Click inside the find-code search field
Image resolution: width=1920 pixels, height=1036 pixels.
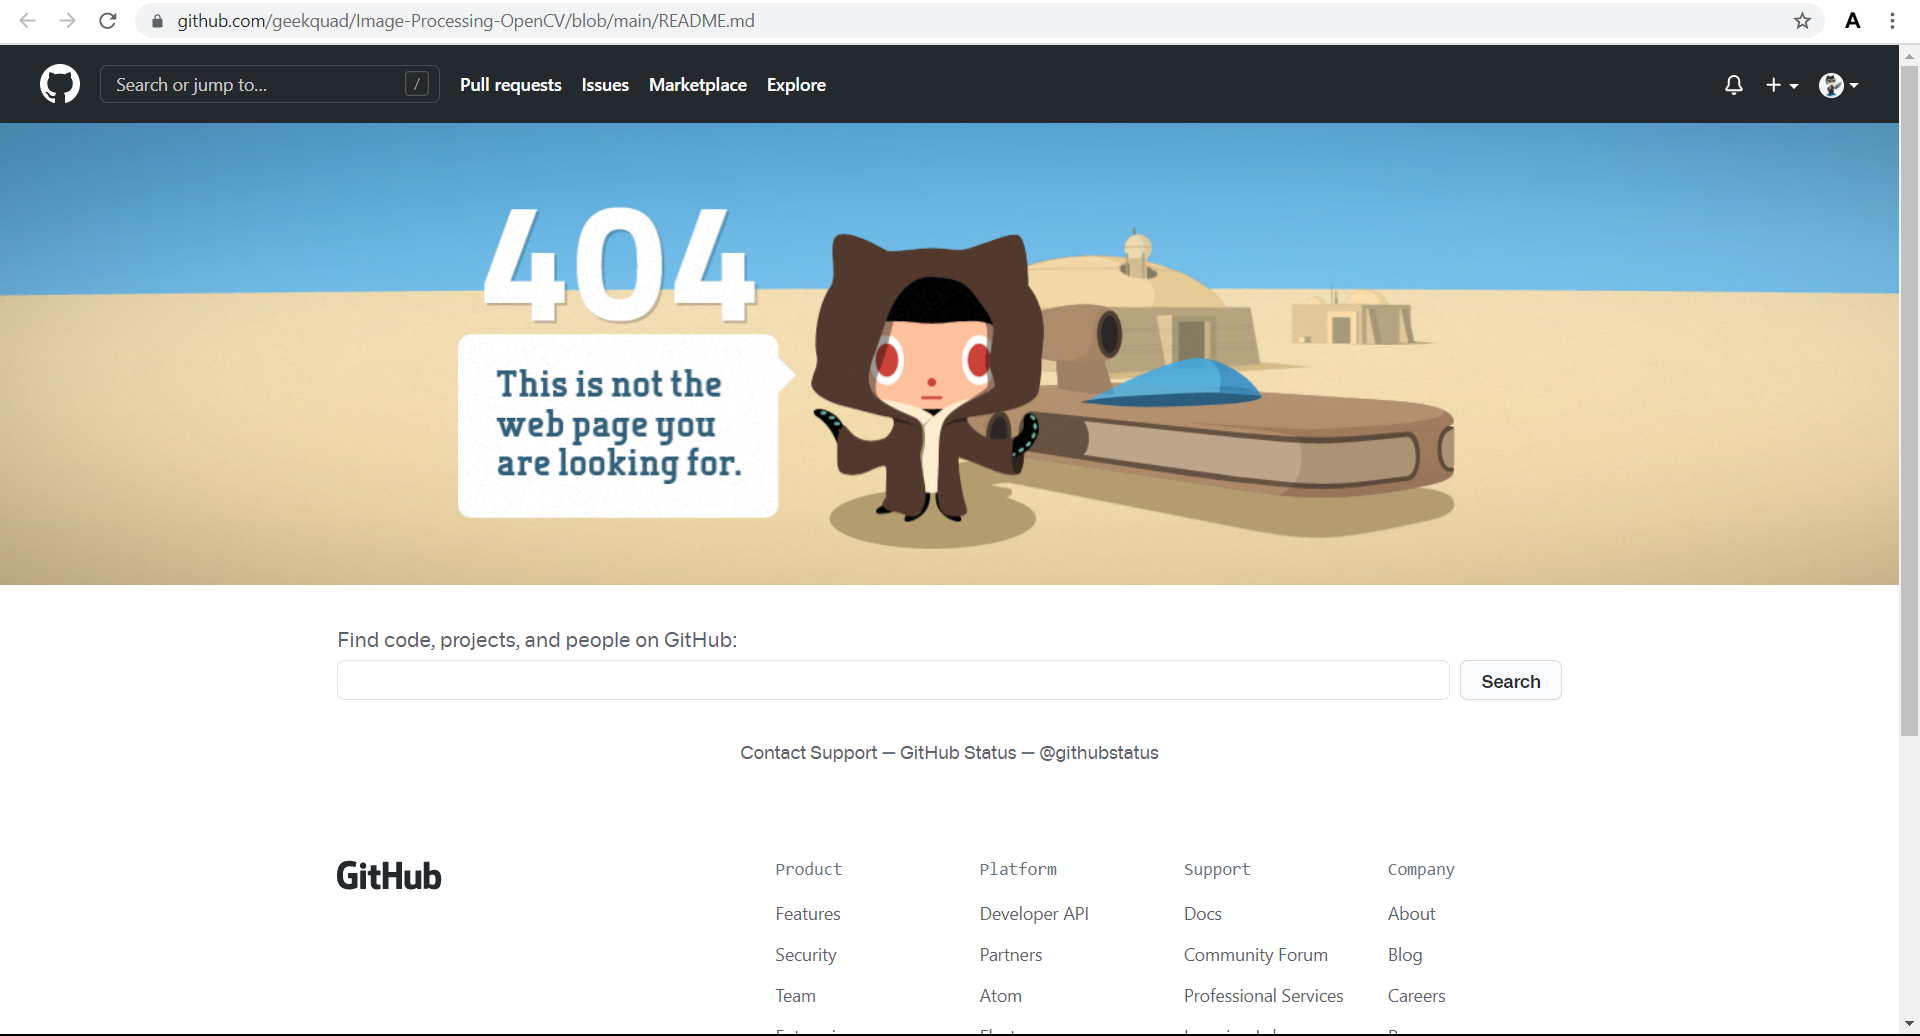(x=892, y=679)
